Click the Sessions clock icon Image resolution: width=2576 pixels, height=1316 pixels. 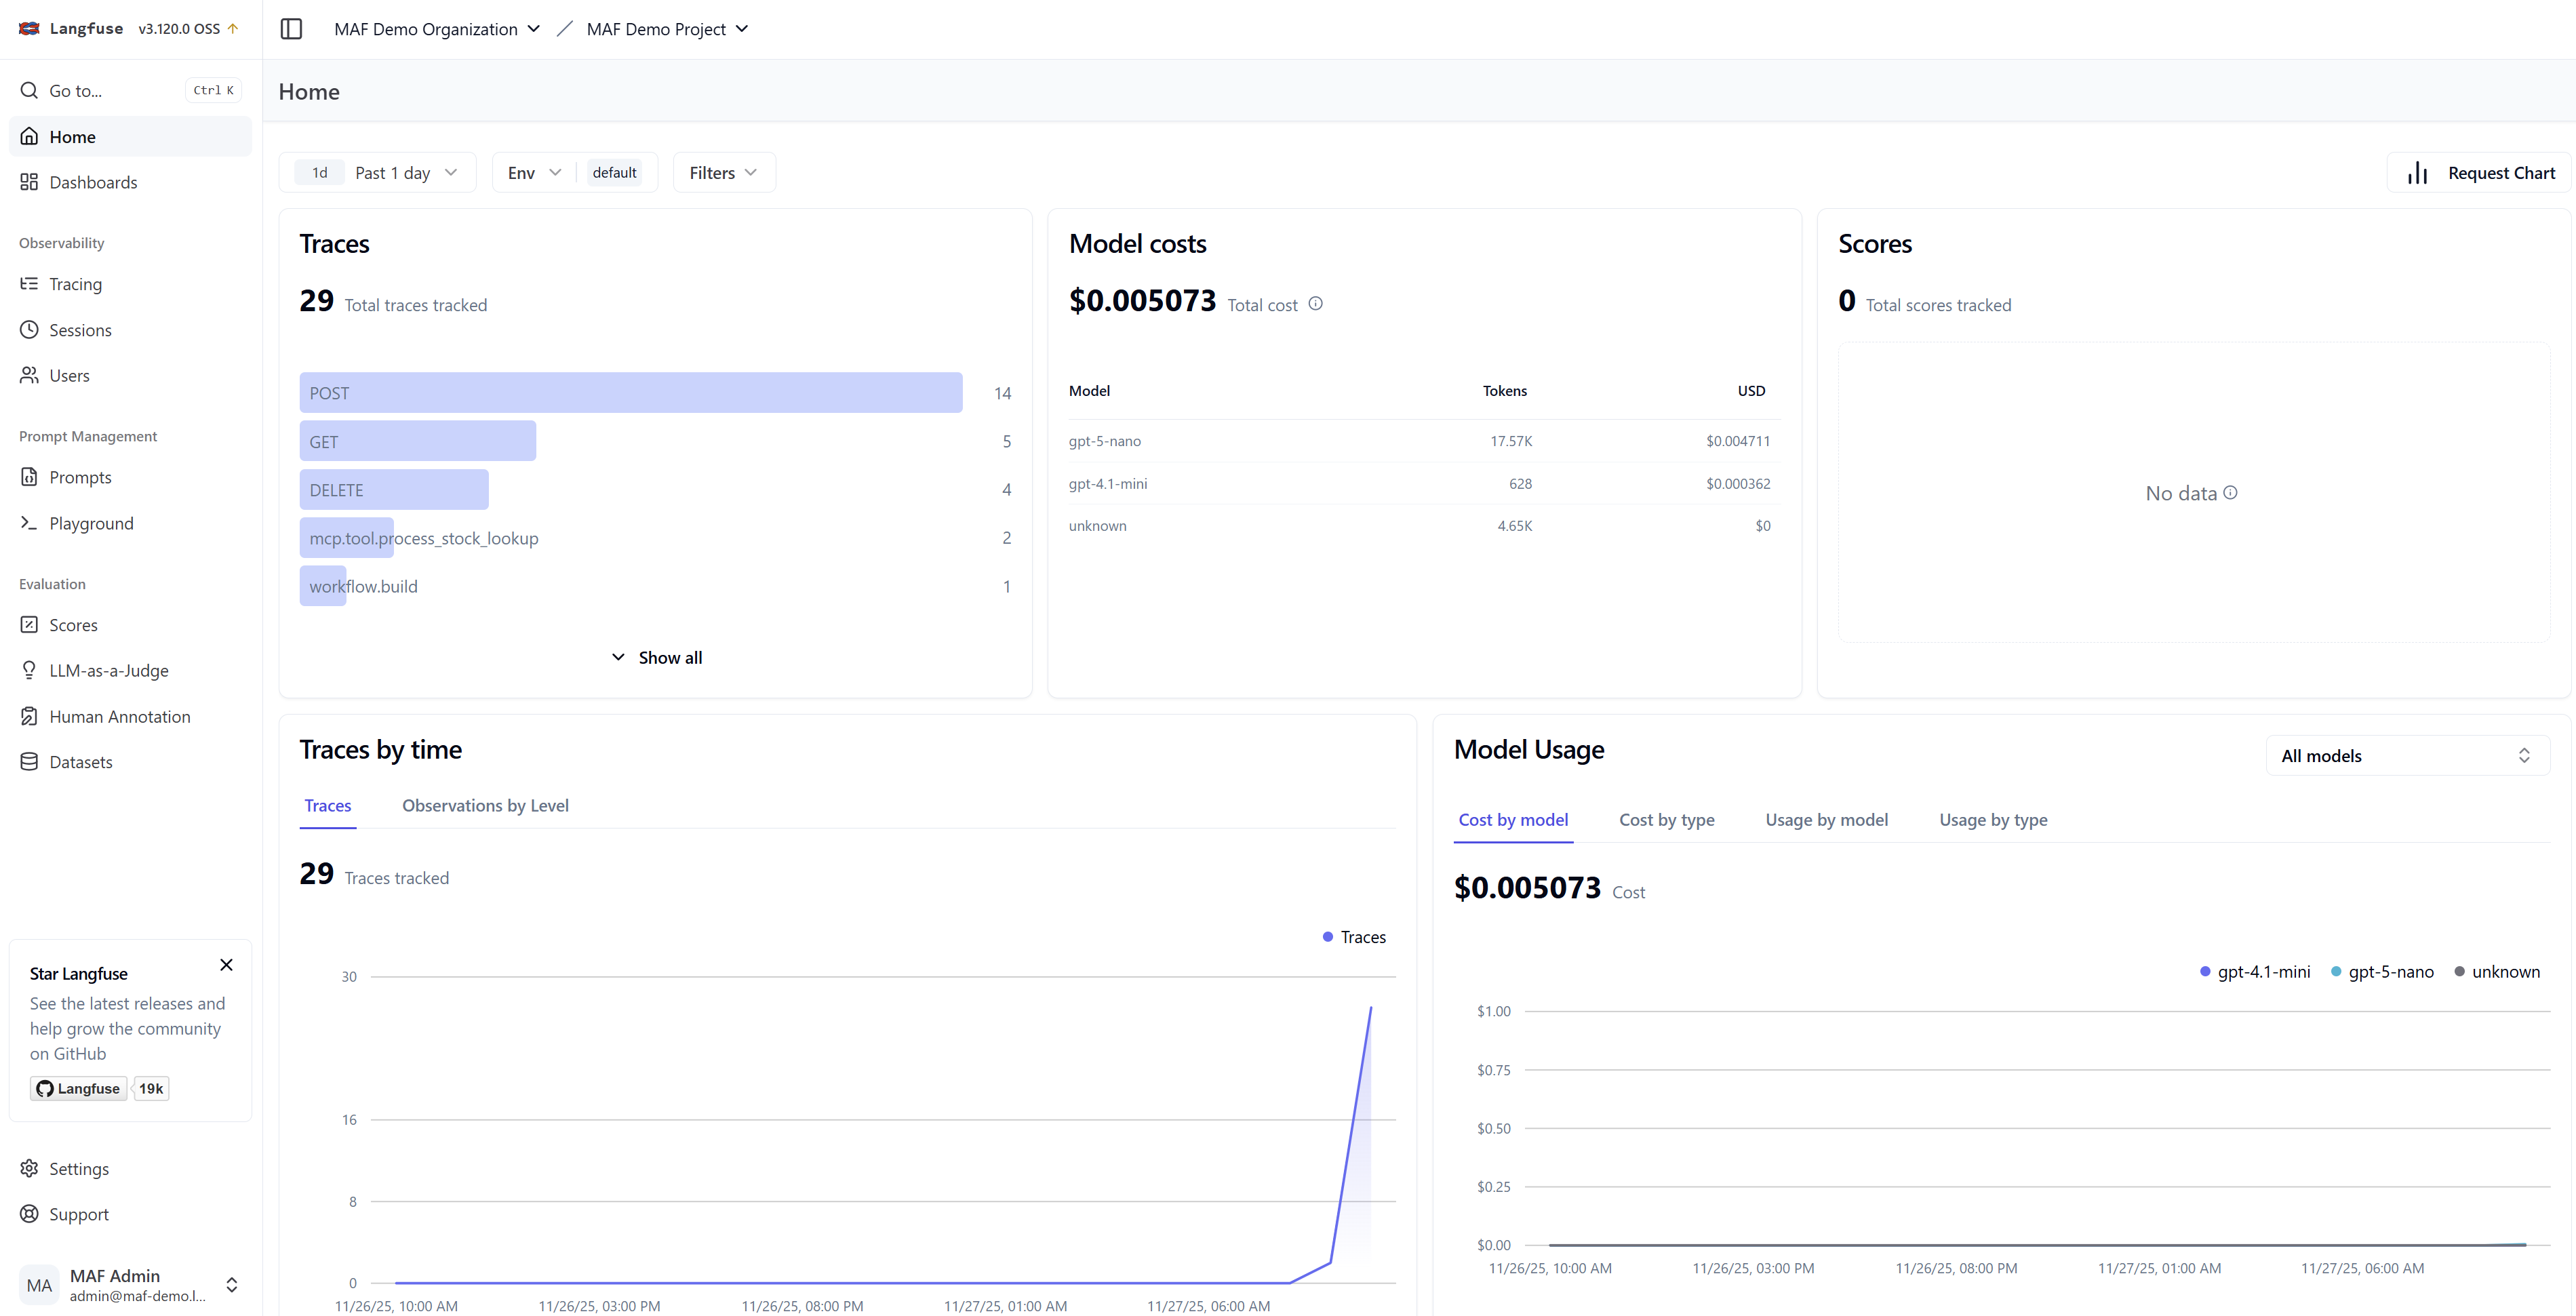[29, 330]
